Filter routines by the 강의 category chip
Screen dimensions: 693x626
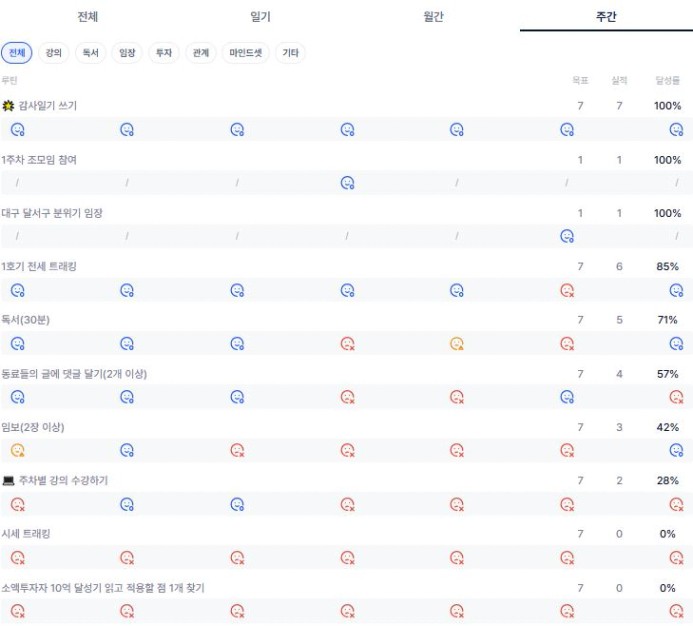(54, 53)
